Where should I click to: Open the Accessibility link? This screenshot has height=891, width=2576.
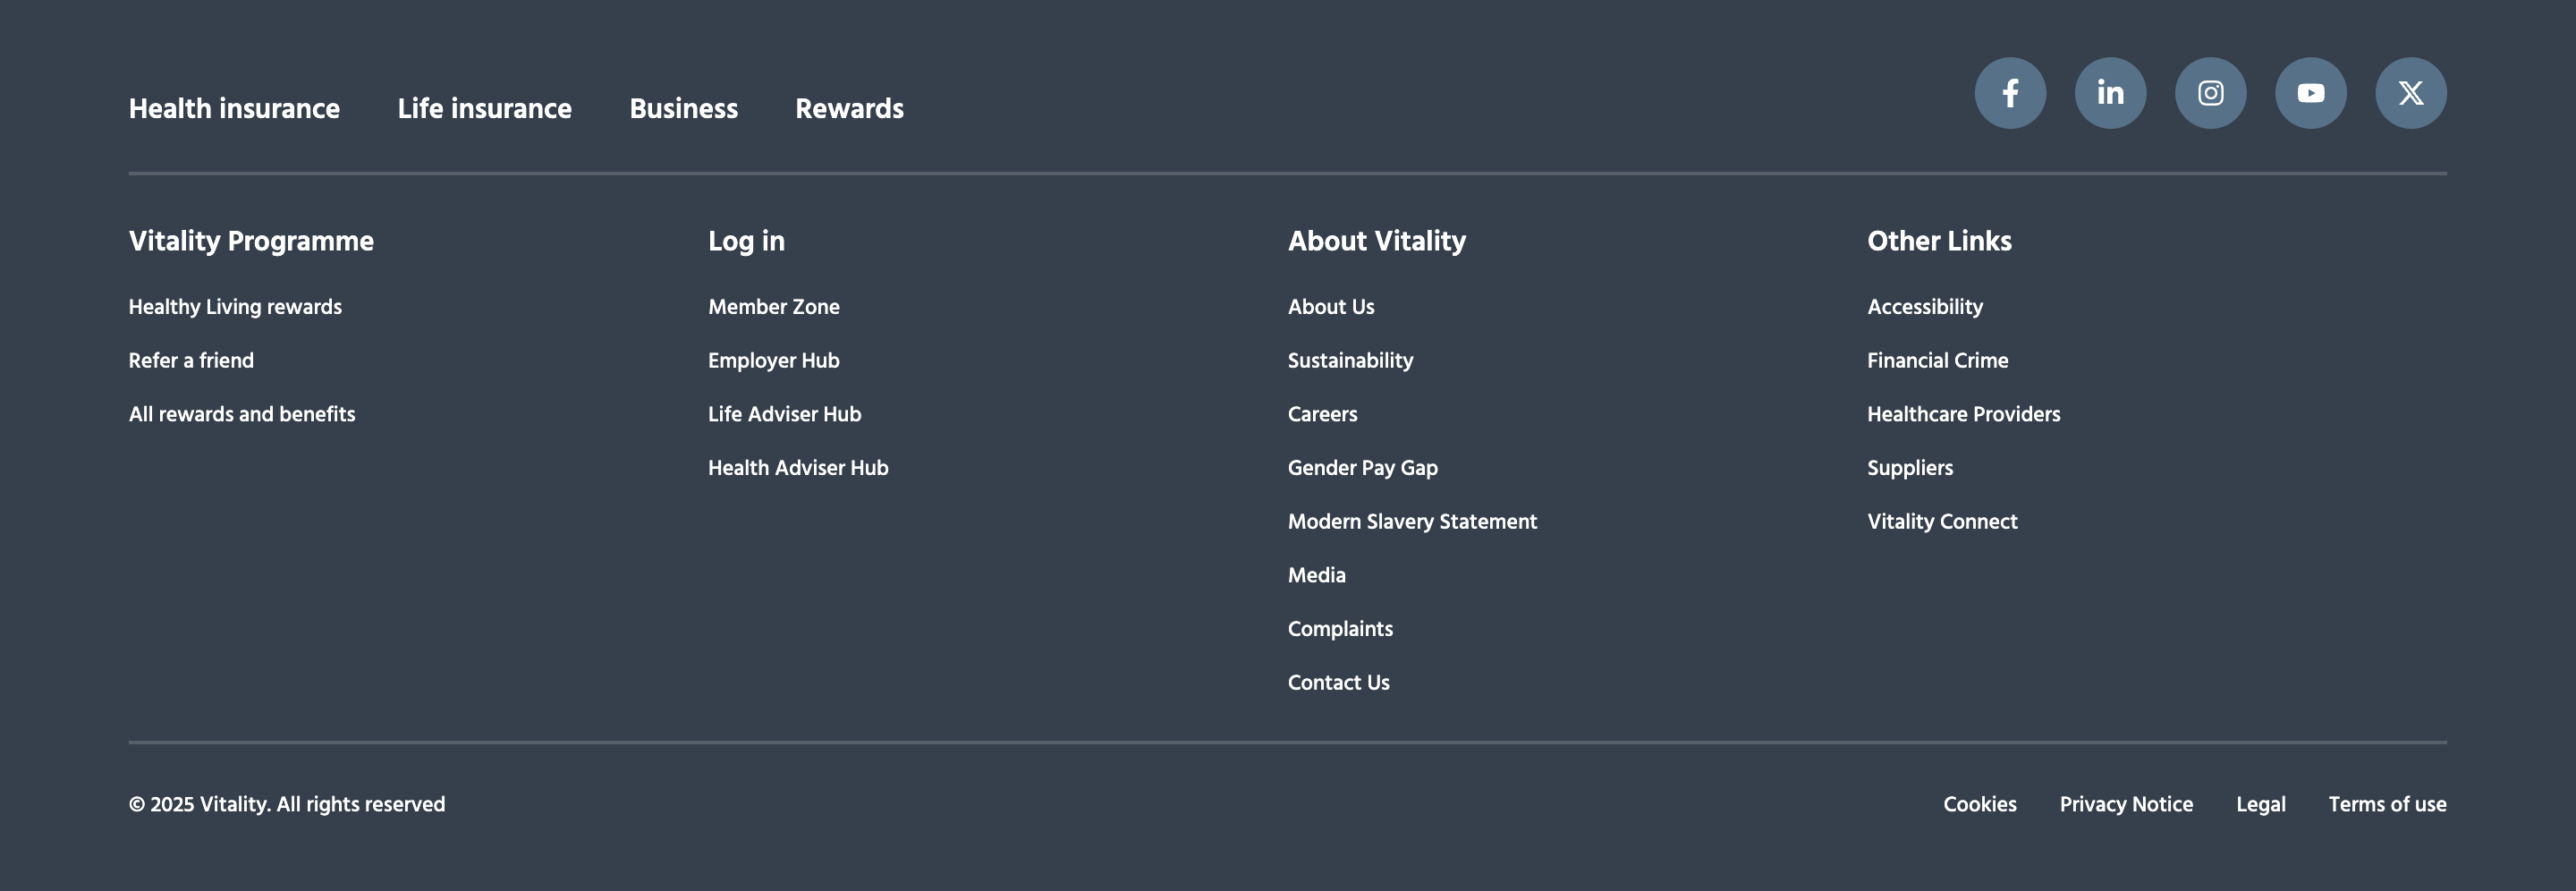[x=1925, y=307]
